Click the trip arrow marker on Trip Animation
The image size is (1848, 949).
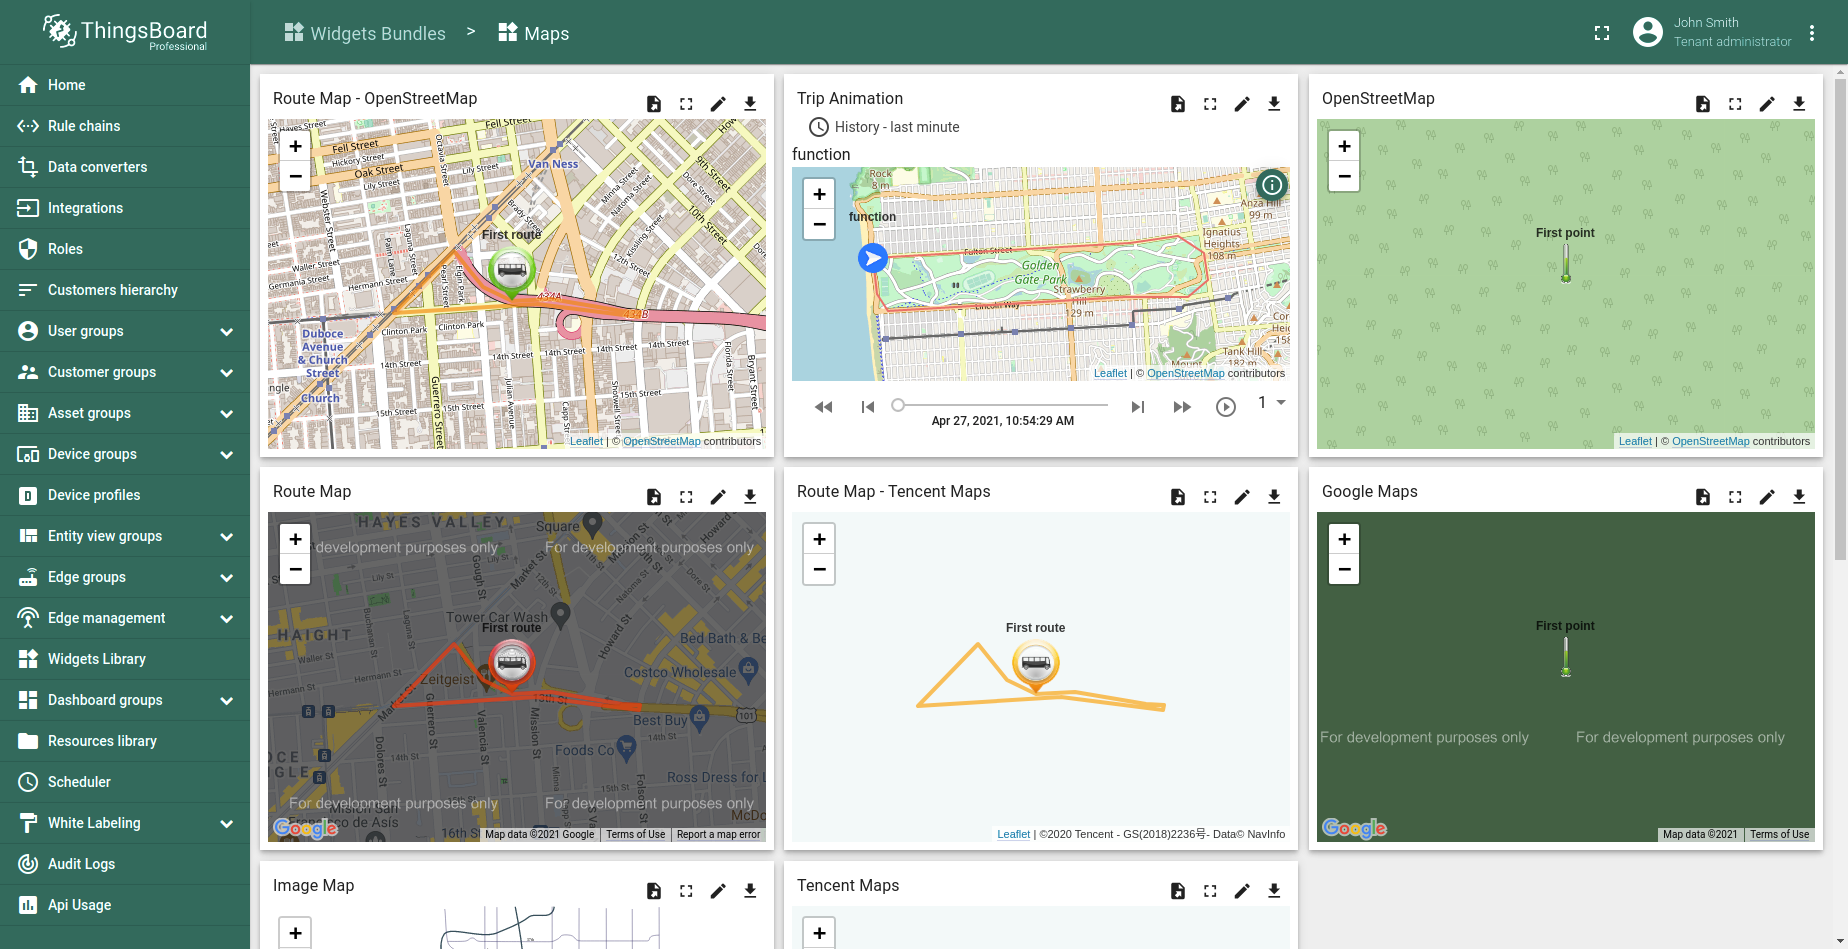tap(873, 258)
